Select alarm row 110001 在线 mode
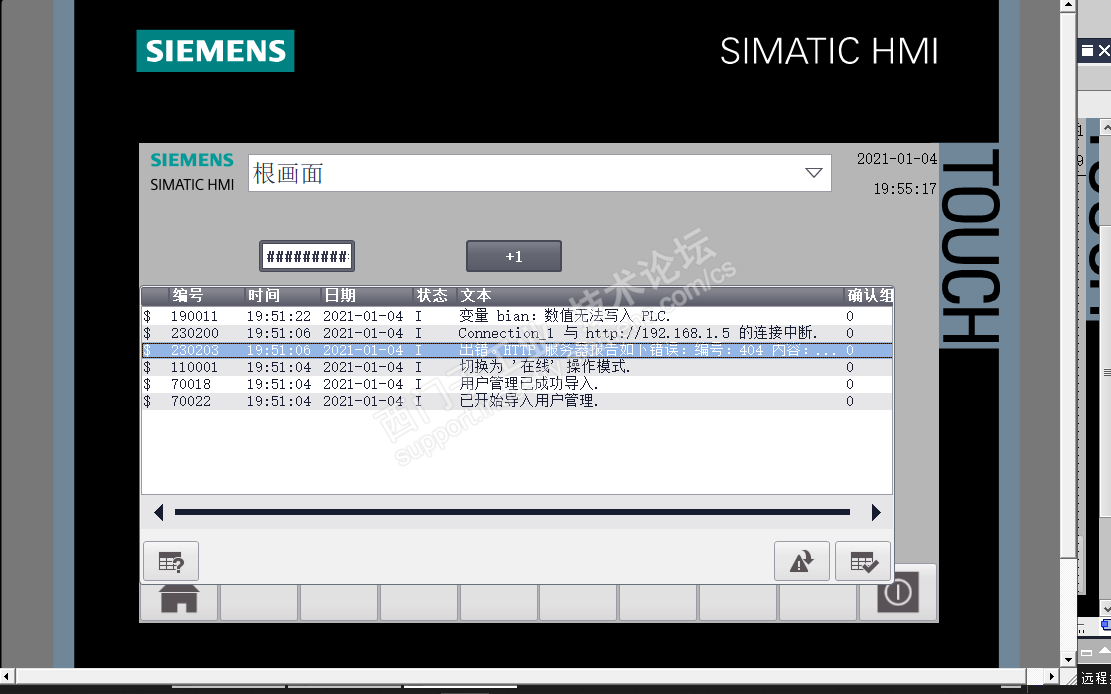1111x694 pixels. [517, 367]
